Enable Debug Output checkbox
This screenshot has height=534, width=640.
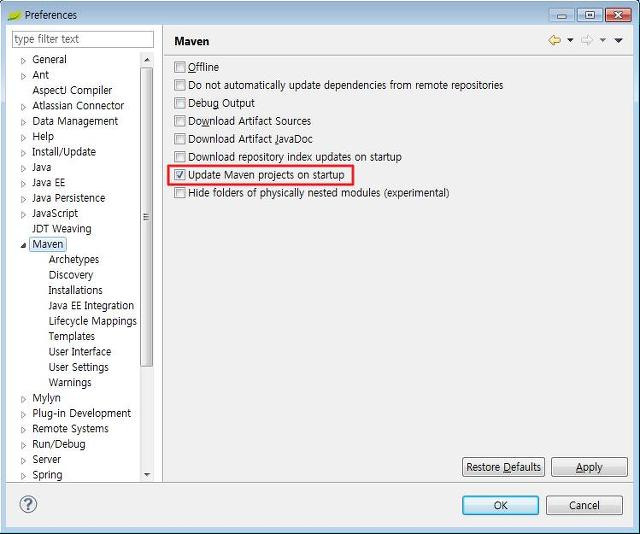tap(180, 103)
